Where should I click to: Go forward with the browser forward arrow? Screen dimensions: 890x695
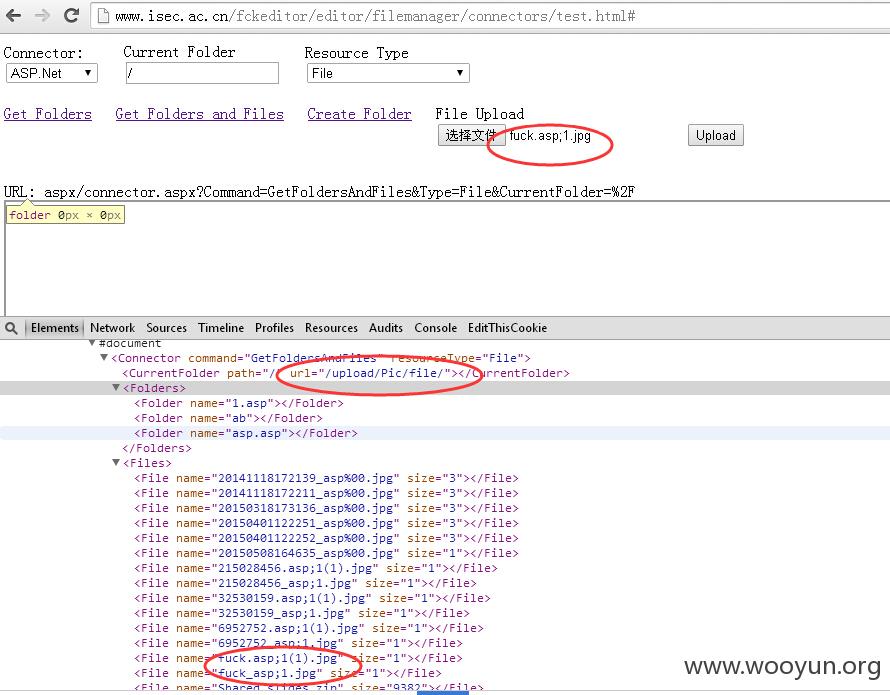point(43,15)
